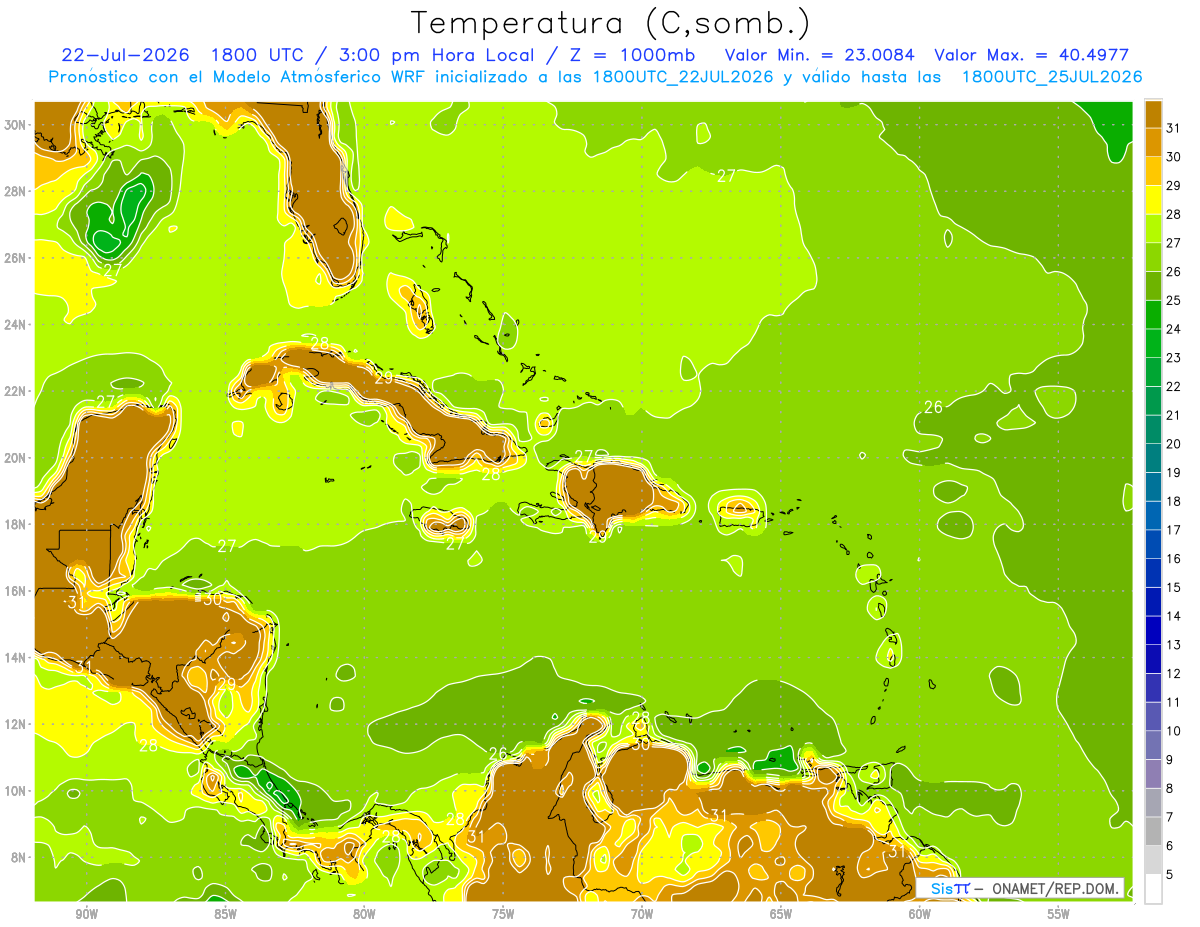
Task: Pick the gray swatch between legend 6 and 7
Action: pos(1152,831)
